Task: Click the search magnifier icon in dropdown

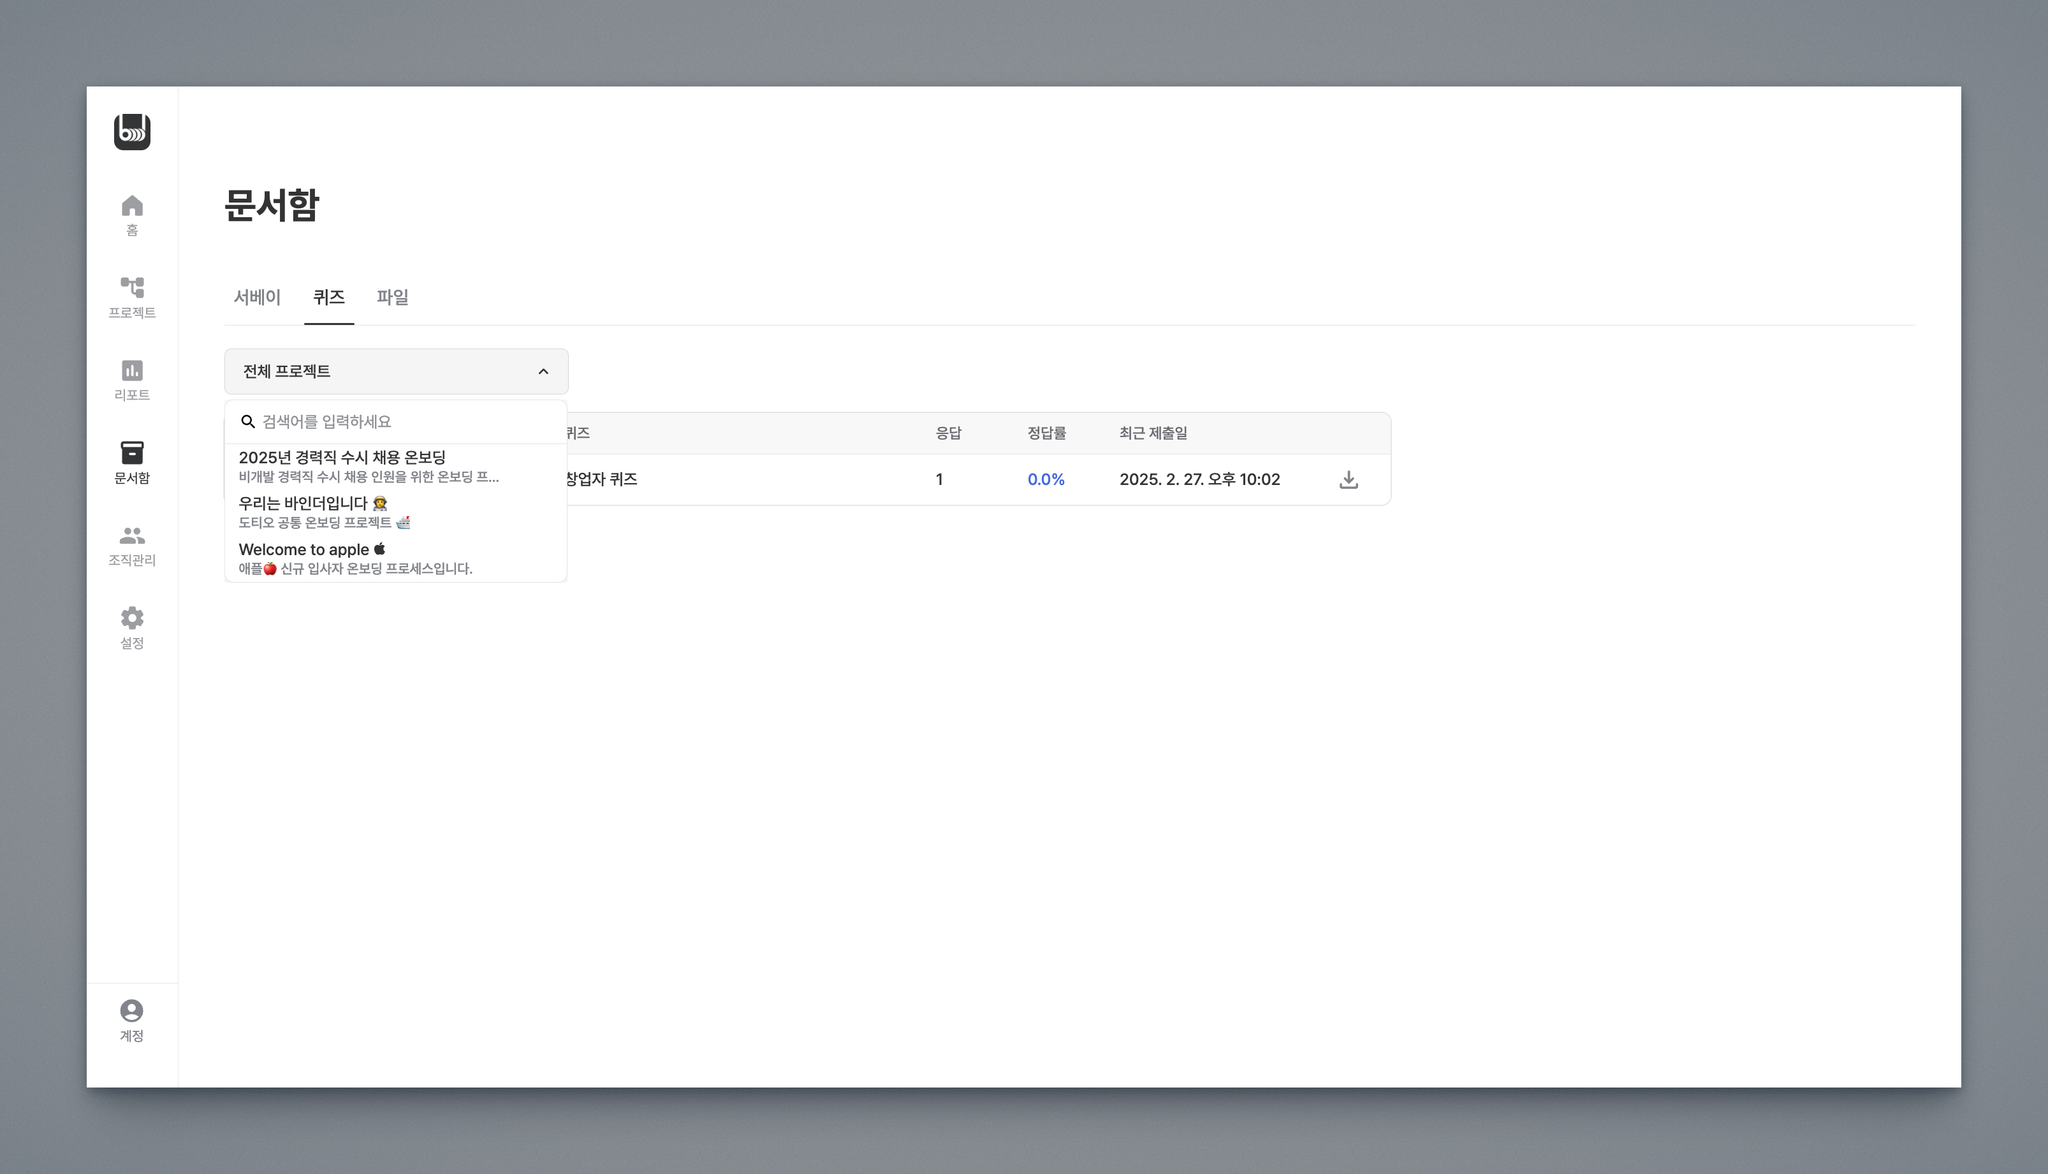Action: 248,422
